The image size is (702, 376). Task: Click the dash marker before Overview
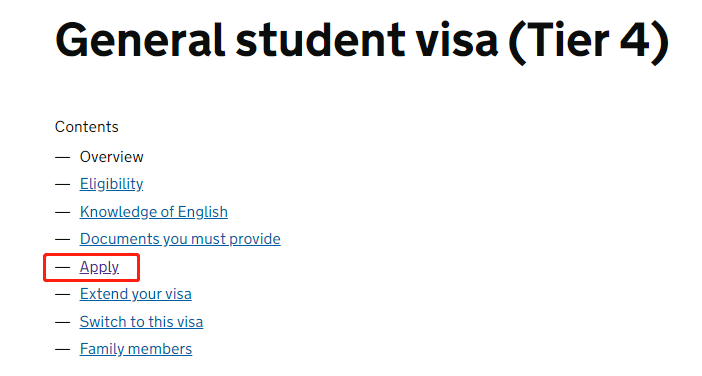pos(63,158)
